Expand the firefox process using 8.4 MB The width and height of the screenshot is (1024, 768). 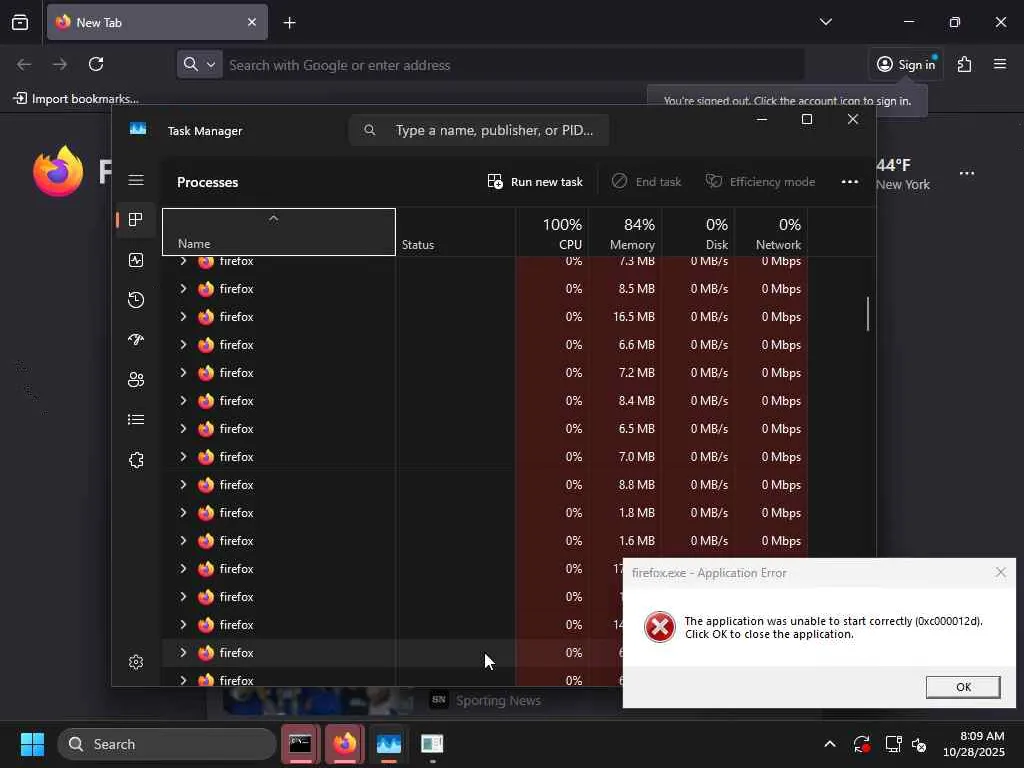click(x=184, y=400)
